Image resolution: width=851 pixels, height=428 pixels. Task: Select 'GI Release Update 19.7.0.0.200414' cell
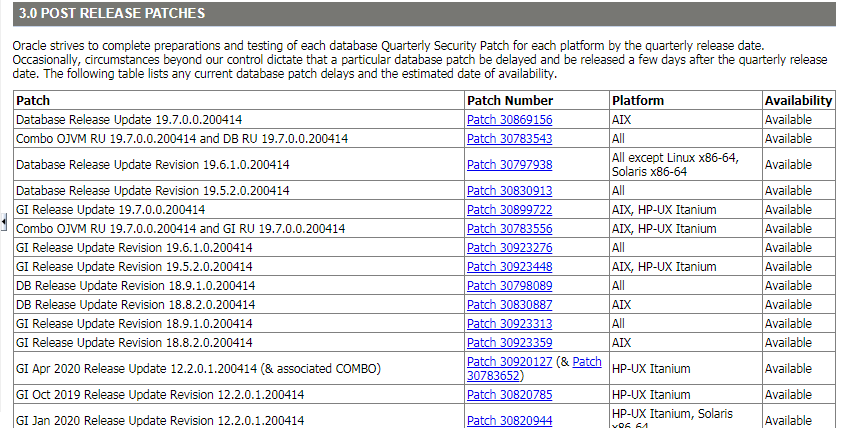click(239, 210)
